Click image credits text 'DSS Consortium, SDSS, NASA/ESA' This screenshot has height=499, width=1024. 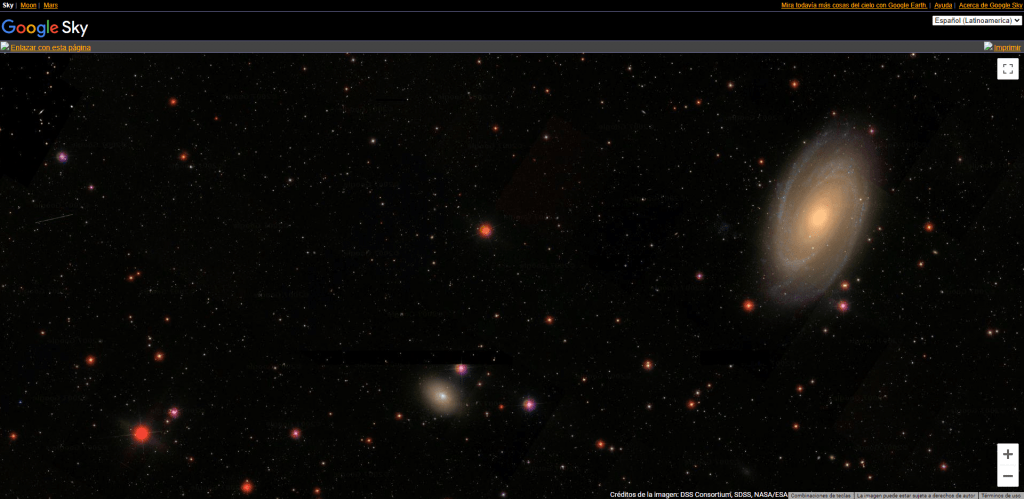click(x=733, y=495)
